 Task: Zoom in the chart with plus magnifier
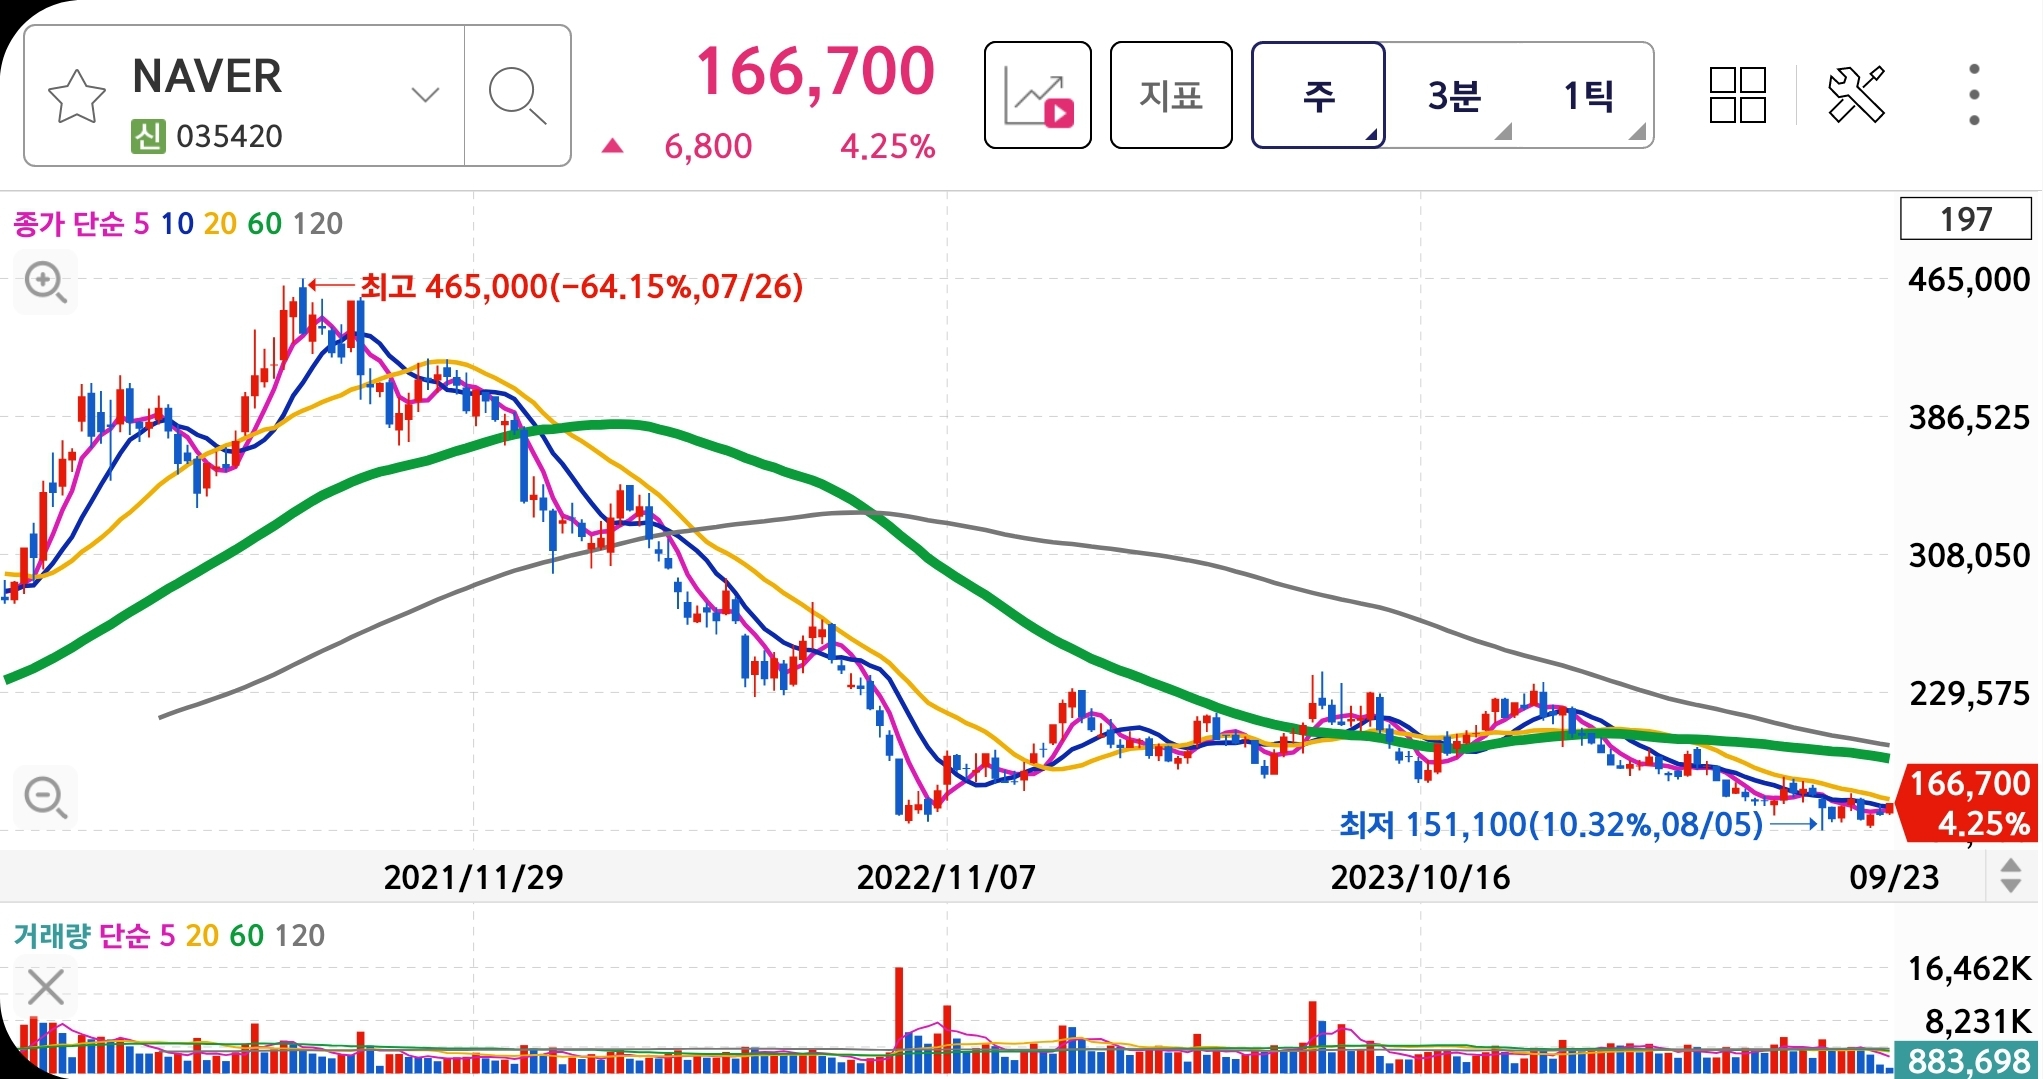(x=46, y=283)
